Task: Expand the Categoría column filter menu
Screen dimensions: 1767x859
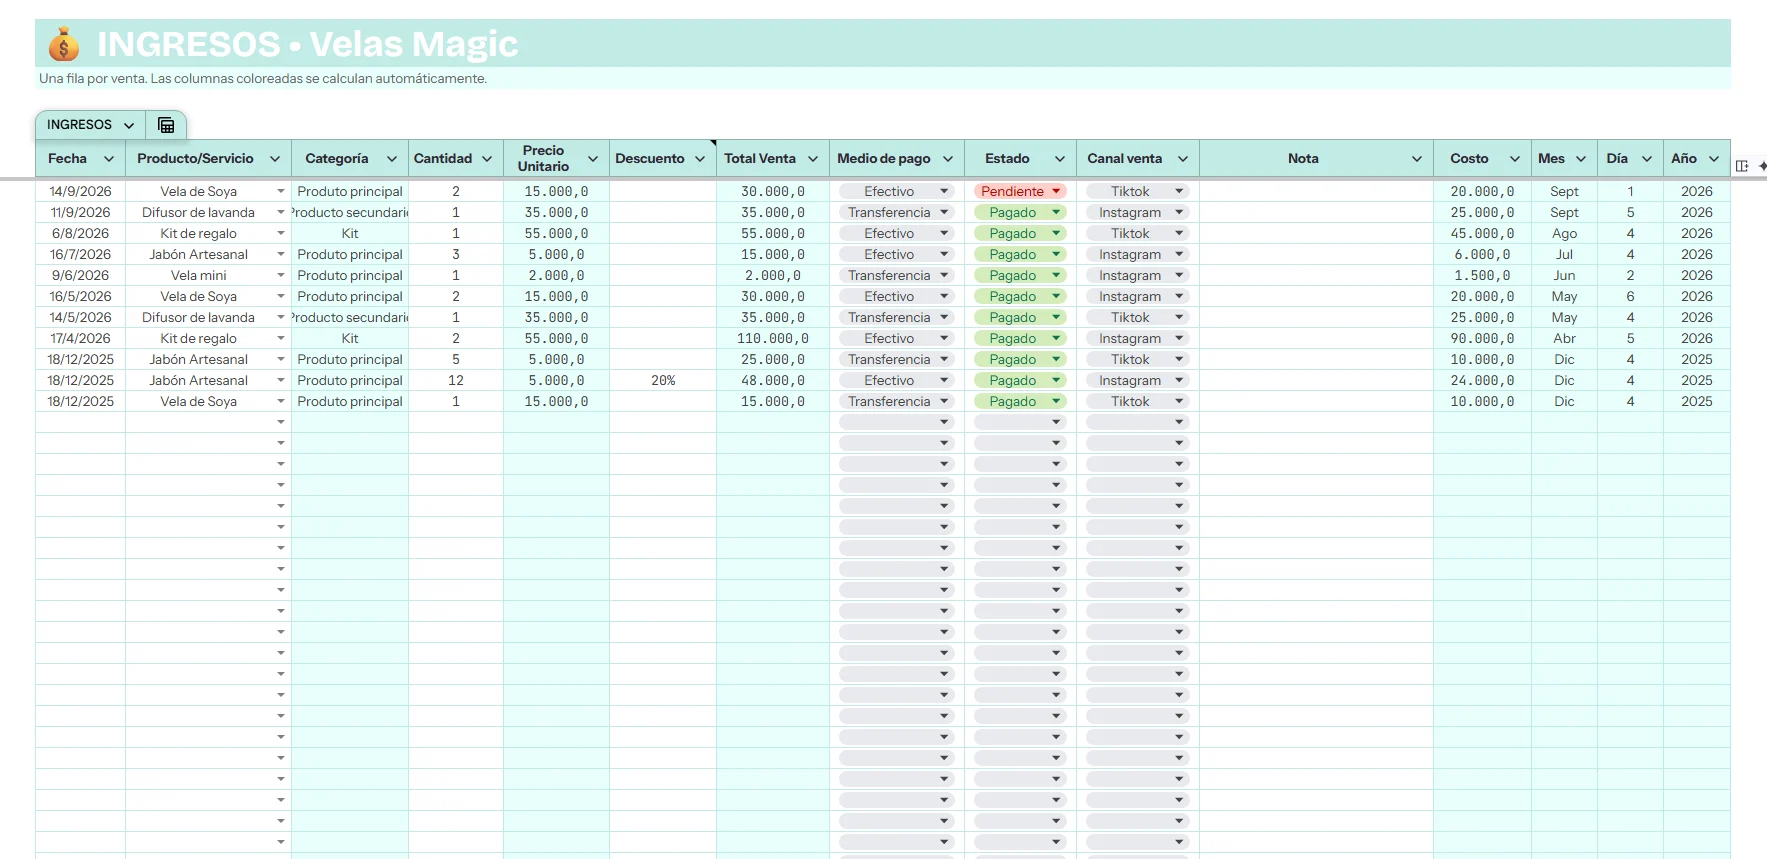Action: [392, 159]
